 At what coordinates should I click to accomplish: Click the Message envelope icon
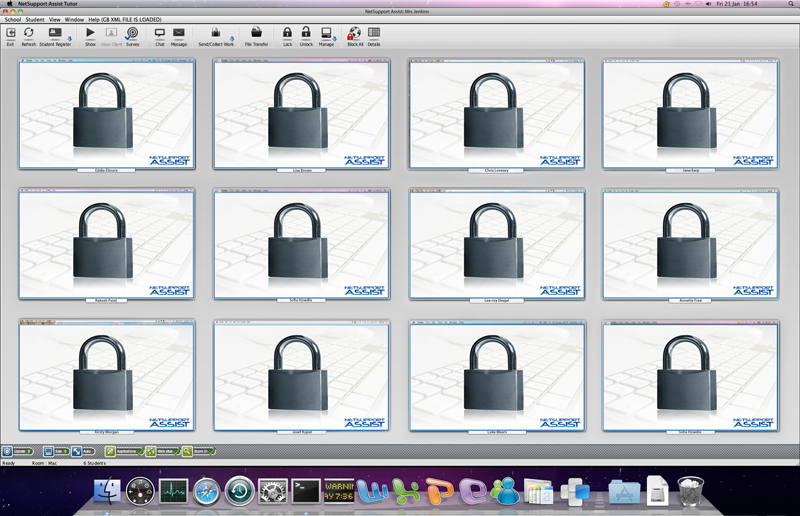pos(179,35)
